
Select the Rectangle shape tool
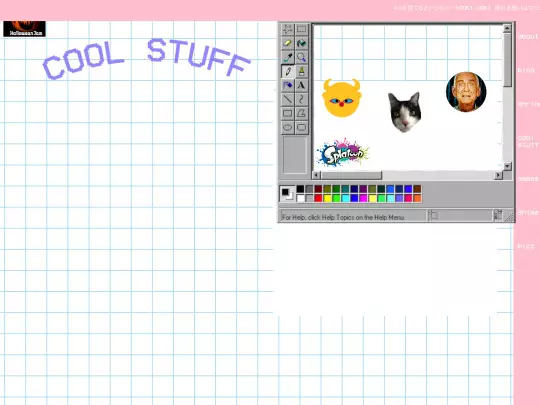(288, 113)
